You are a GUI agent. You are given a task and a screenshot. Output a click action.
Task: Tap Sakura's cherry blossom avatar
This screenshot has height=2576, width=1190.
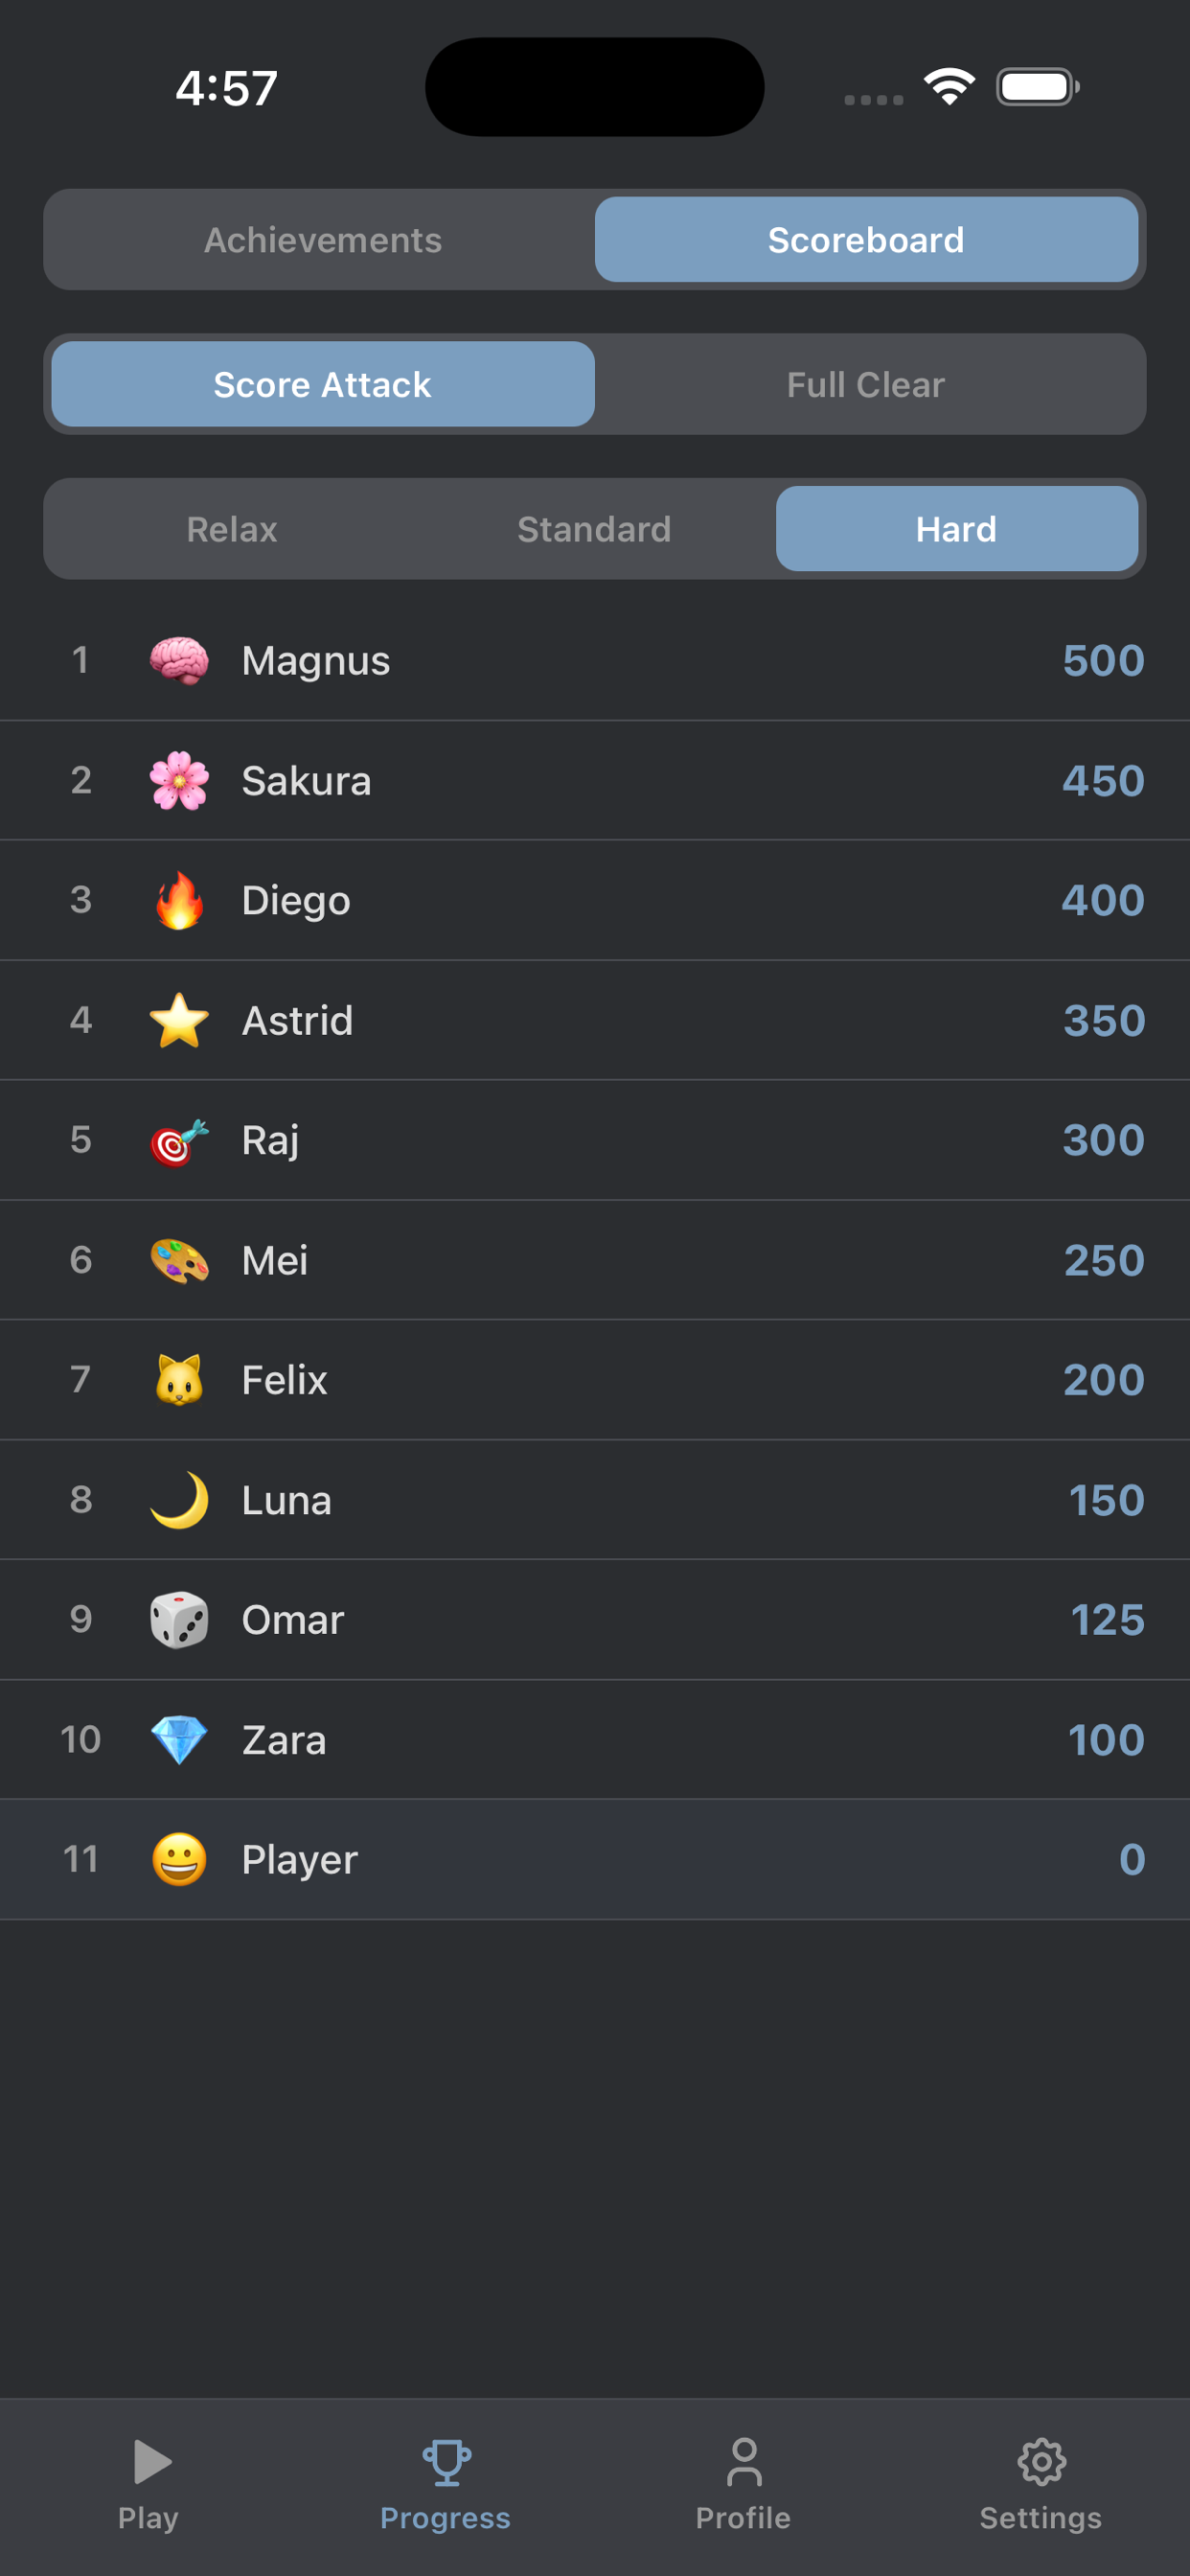pos(179,781)
